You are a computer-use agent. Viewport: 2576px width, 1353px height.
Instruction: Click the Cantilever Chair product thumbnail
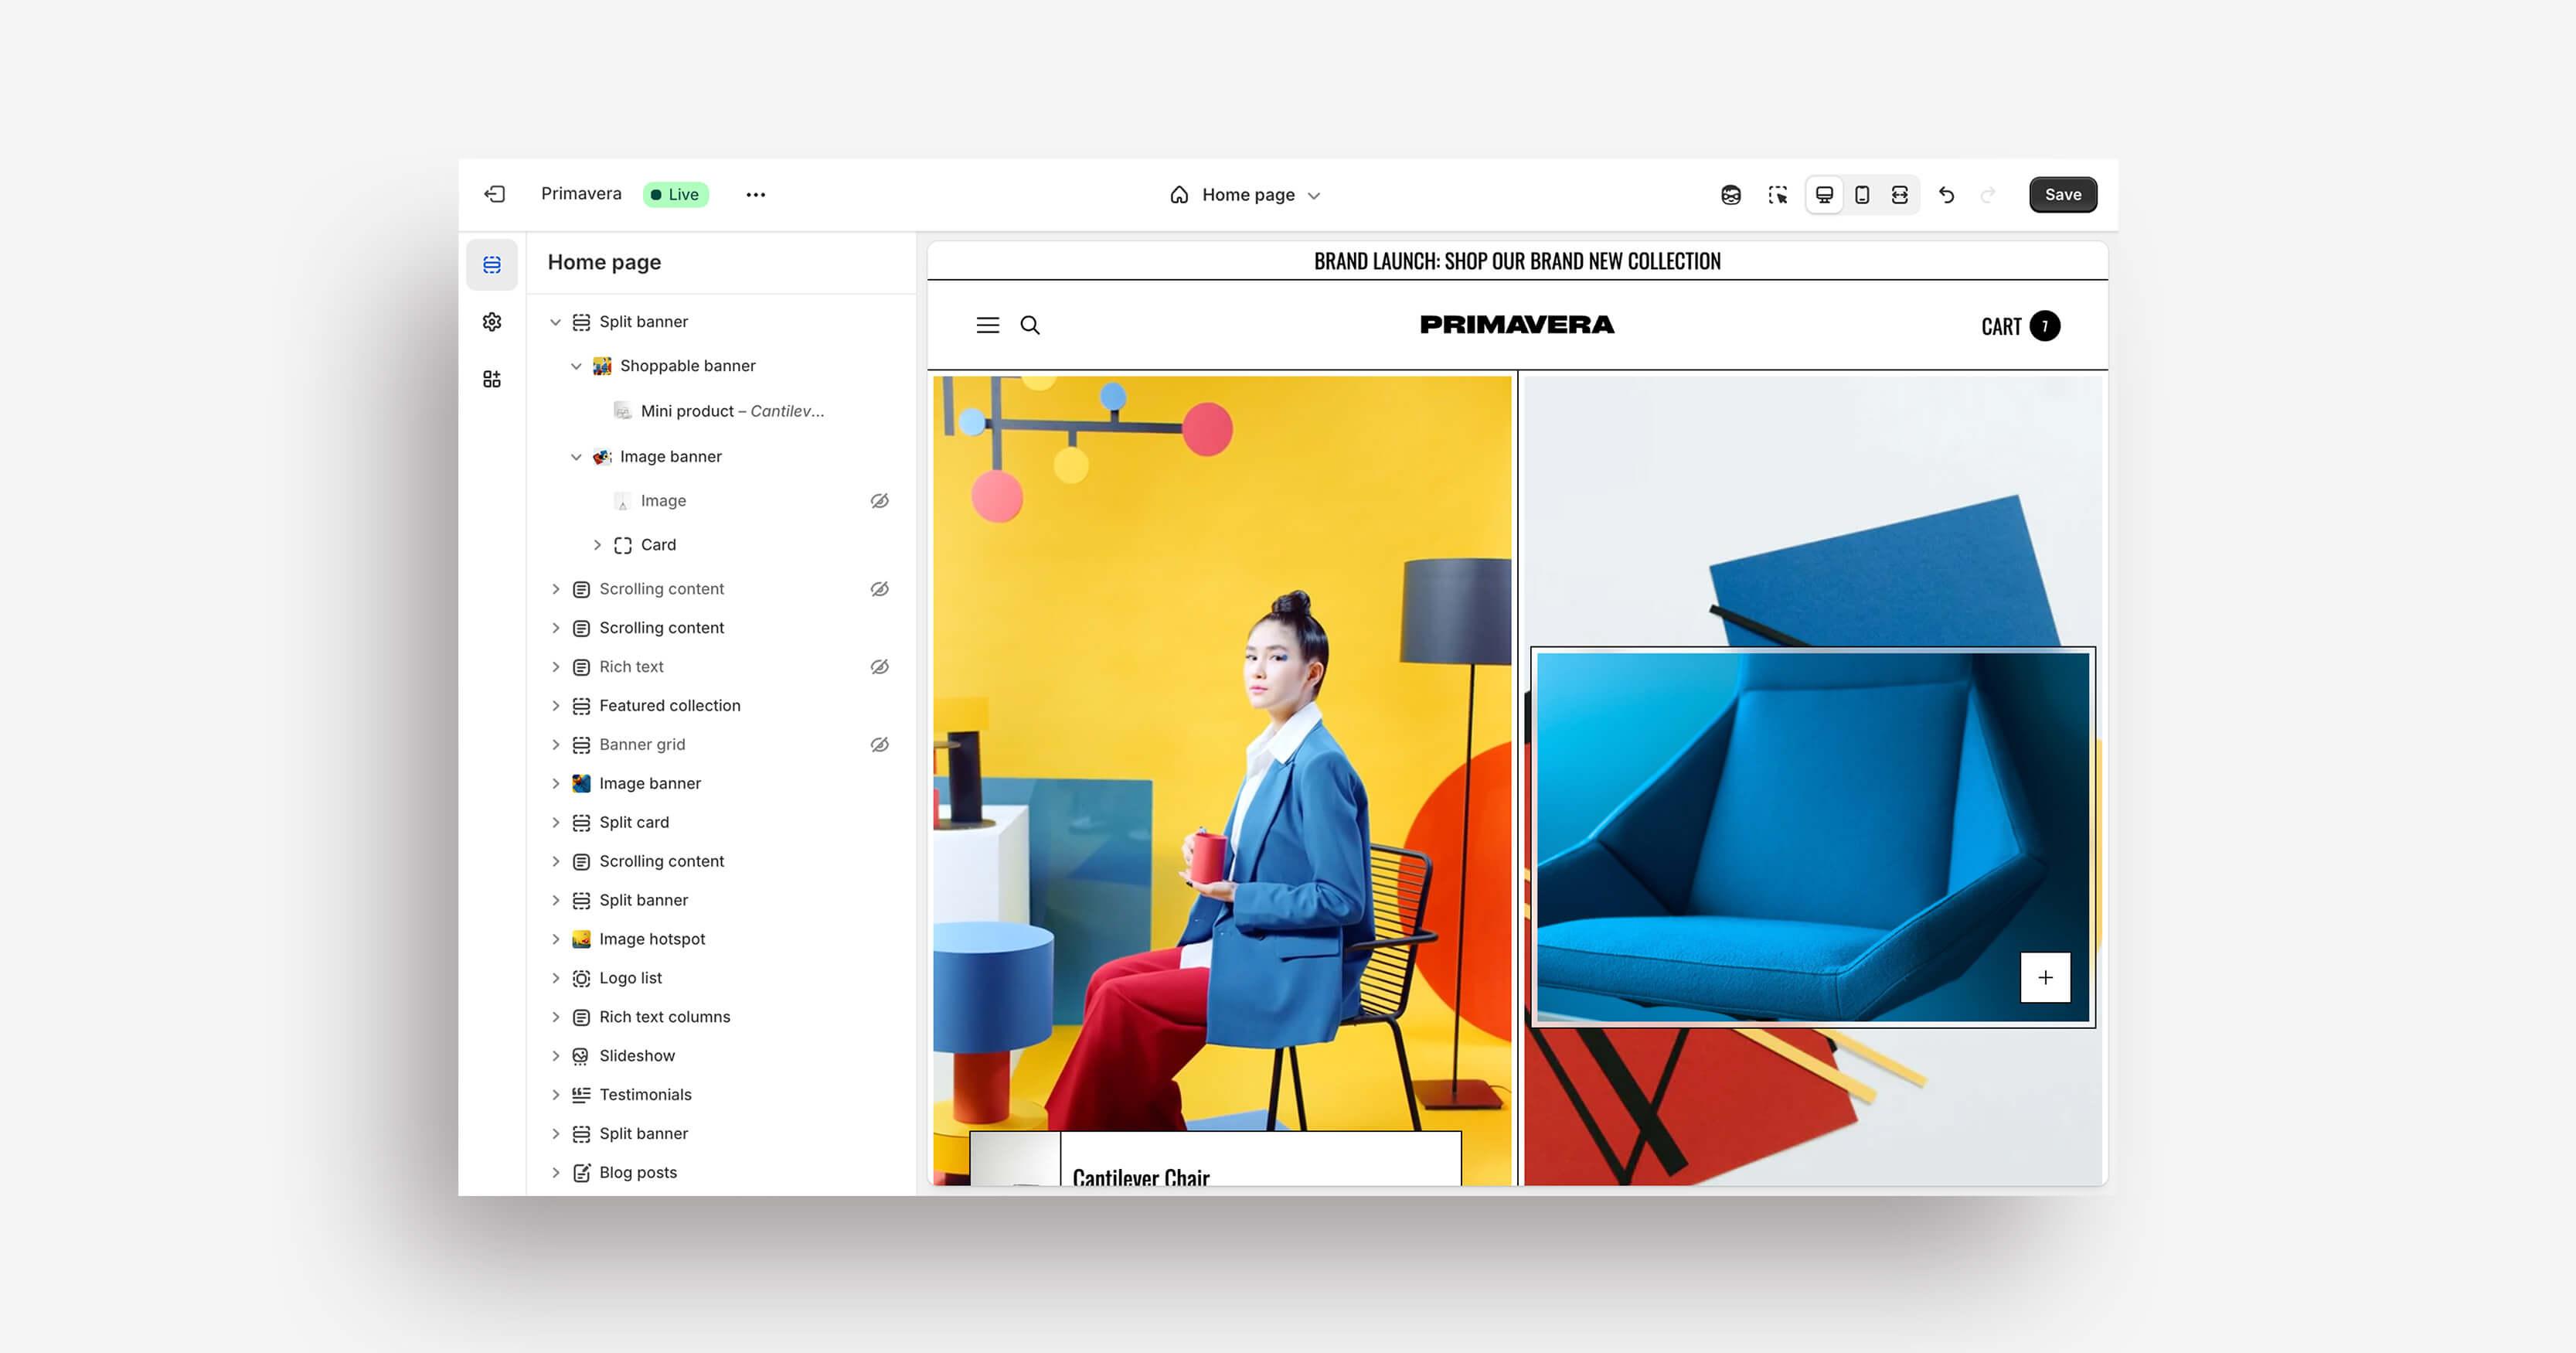pos(1015,1159)
